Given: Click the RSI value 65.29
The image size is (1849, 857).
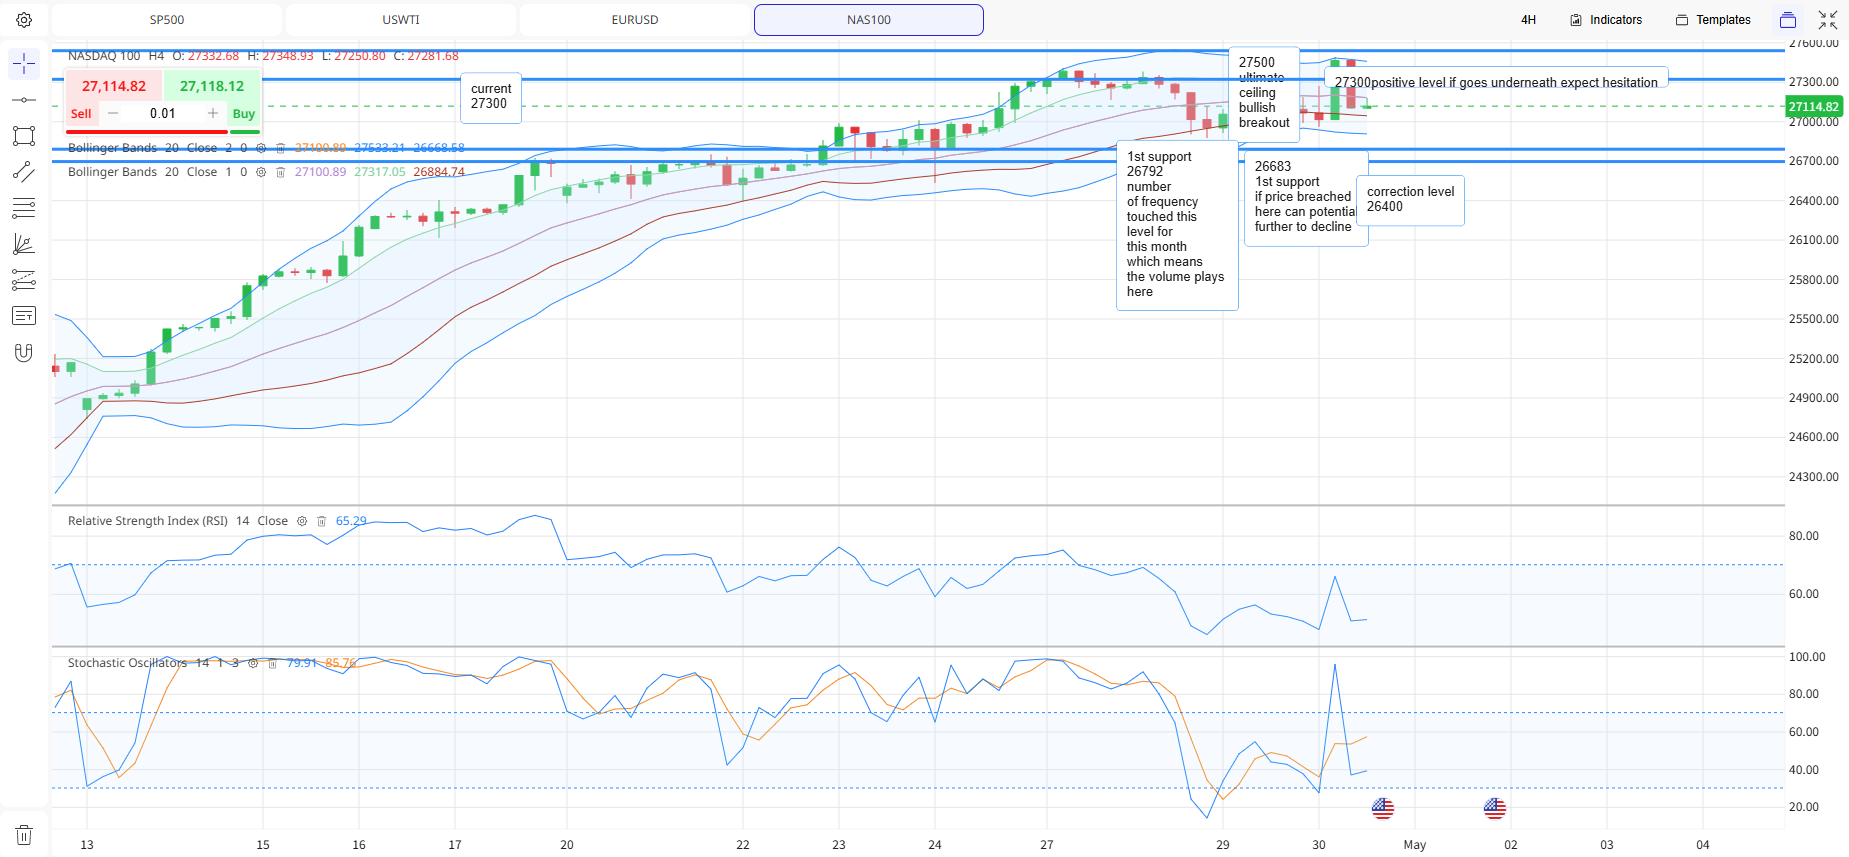Looking at the screenshot, I should (x=351, y=521).
